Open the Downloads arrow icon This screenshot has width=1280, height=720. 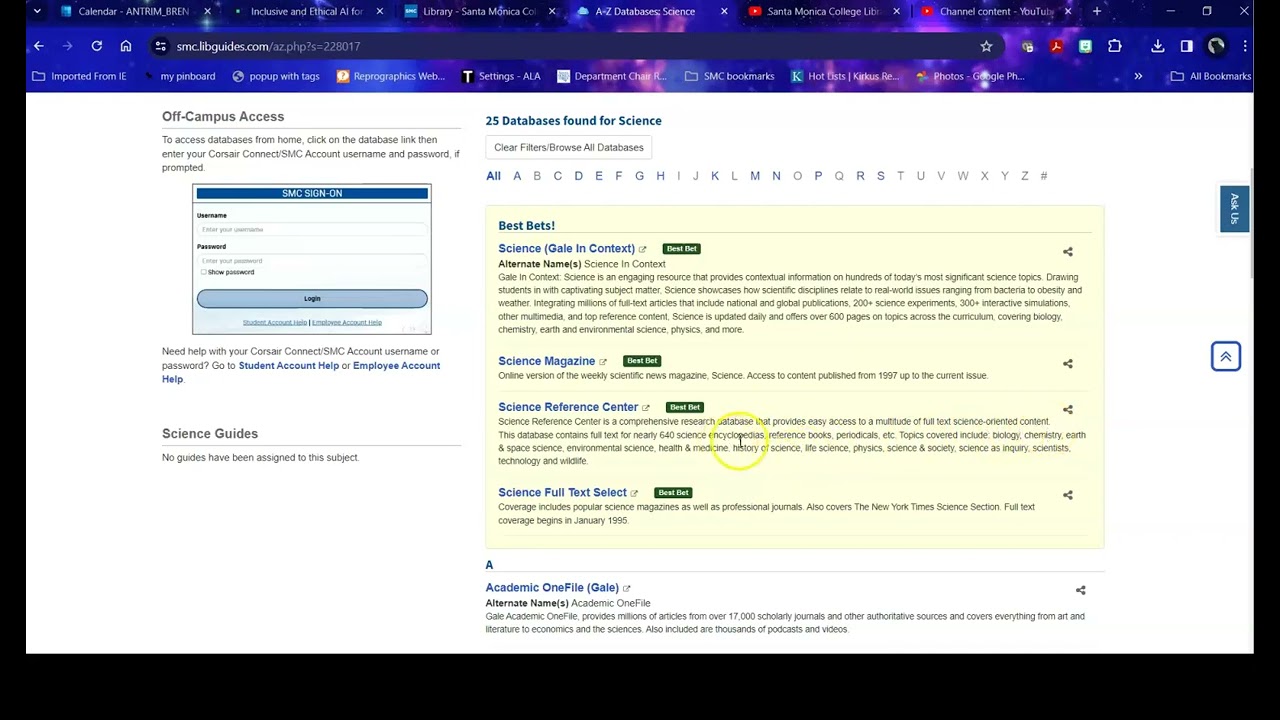[1157, 46]
